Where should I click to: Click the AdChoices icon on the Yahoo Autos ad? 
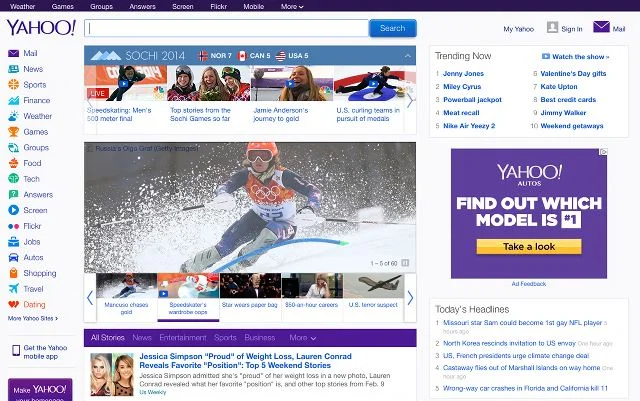pos(603,152)
